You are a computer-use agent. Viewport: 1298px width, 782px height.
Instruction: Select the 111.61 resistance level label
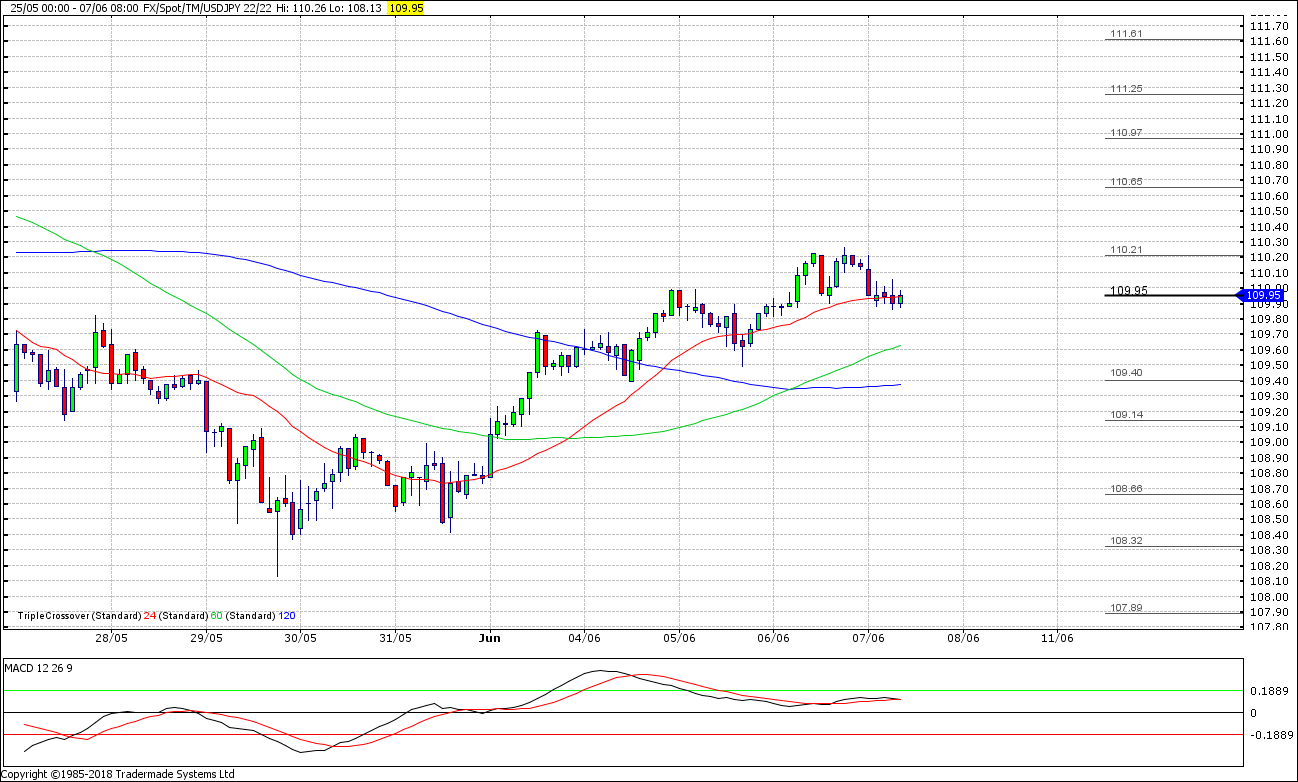click(1125, 34)
